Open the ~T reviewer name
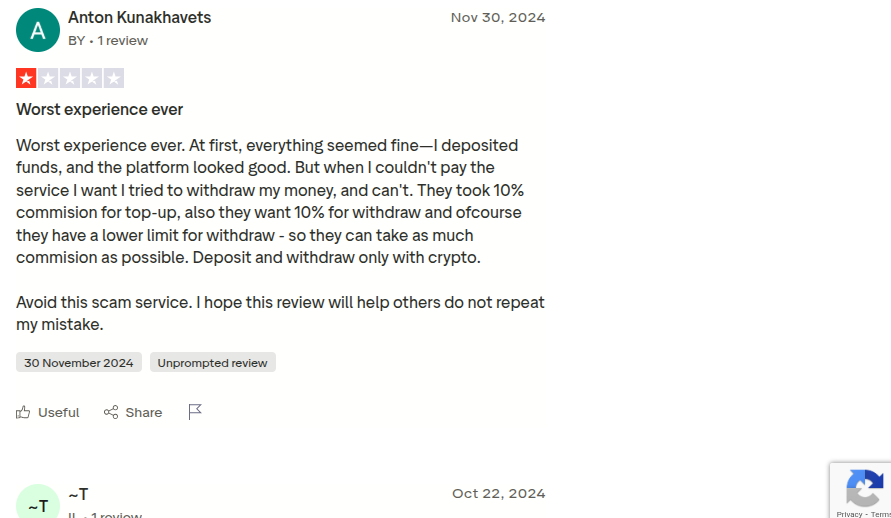 78,494
